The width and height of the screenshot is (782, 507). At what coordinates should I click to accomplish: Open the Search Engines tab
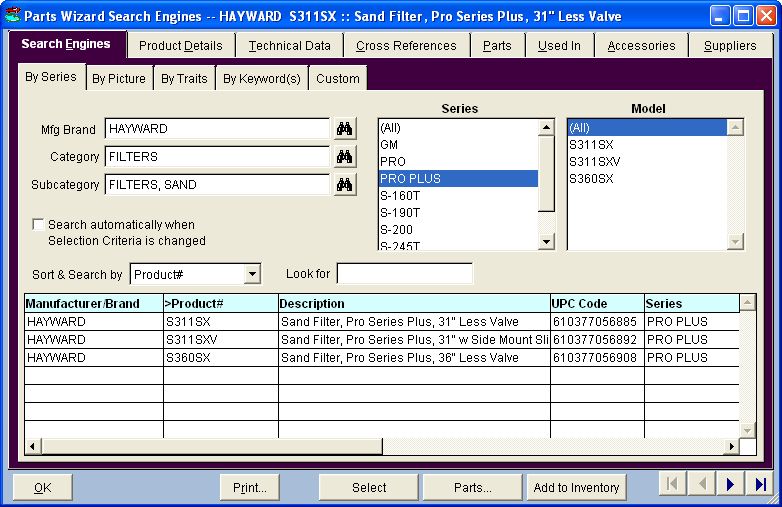tap(66, 44)
